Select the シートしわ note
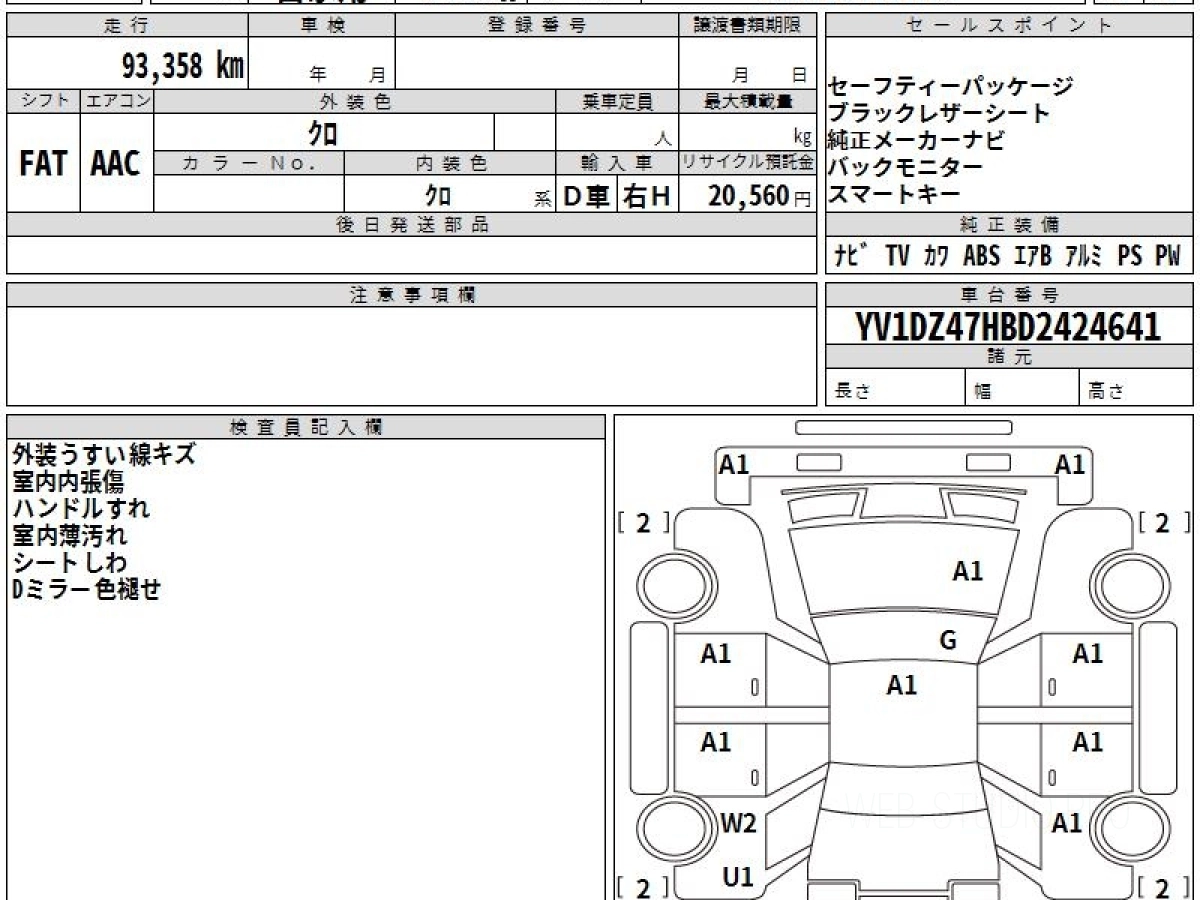The height and width of the screenshot is (900, 1200). pyautogui.click(x=69, y=562)
